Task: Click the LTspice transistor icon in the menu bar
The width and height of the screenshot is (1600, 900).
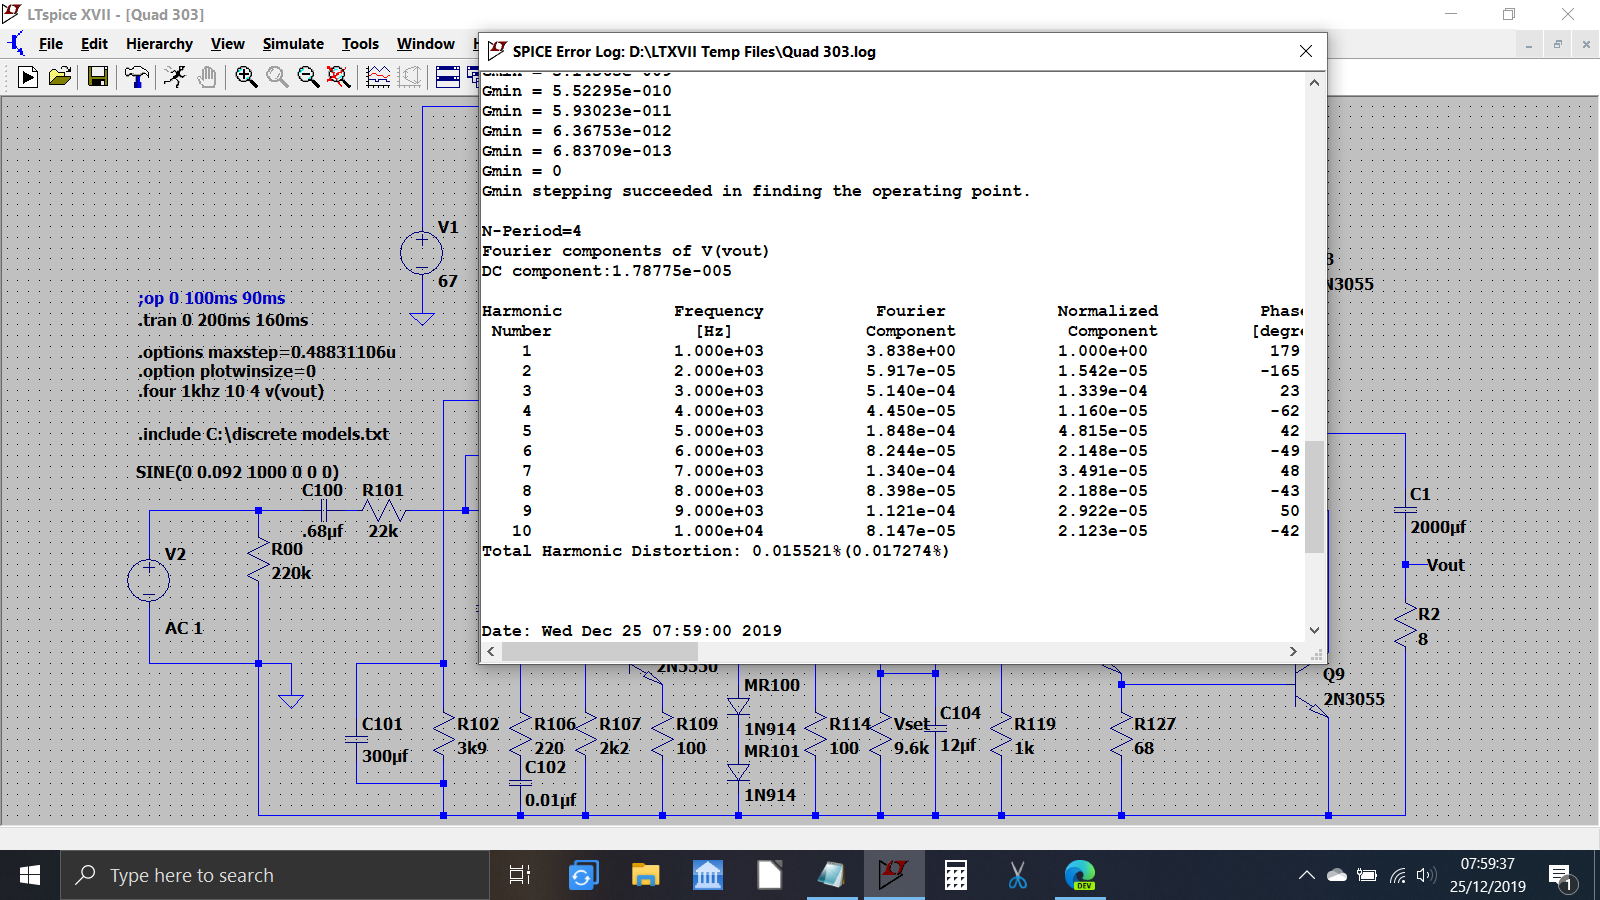Action: pos(16,43)
